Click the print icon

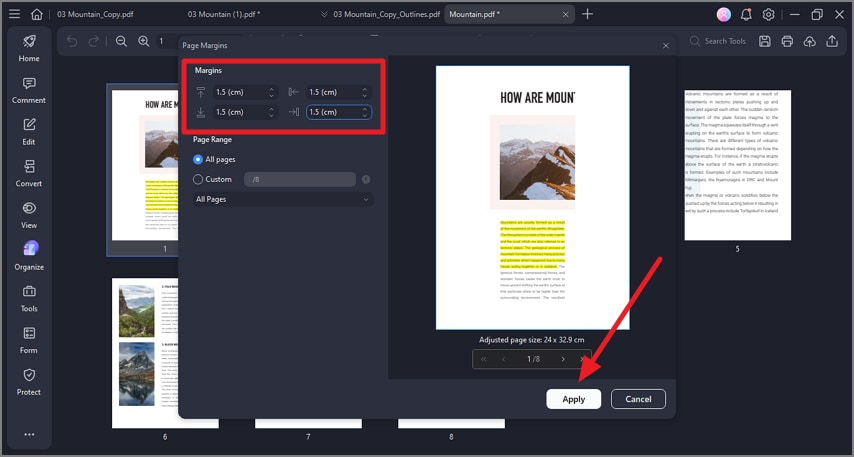(787, 41)
